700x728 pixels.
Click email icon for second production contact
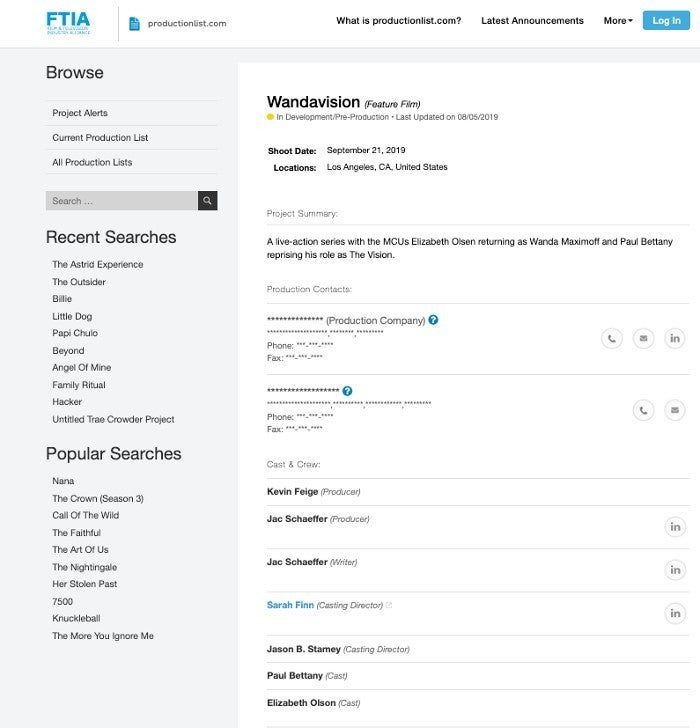(675, 409)
